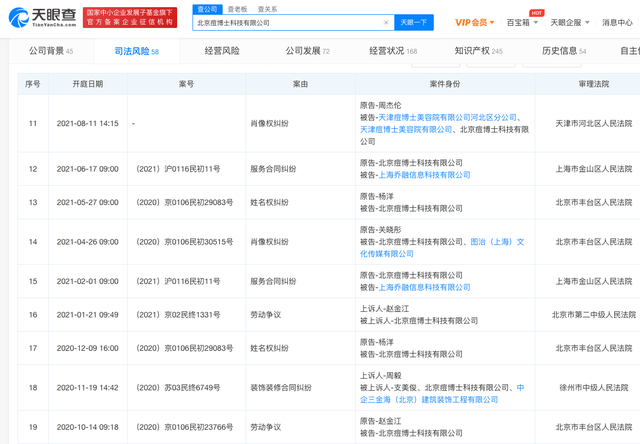This screenshot has height=444, width=640.
Task: Open the 知识产权 tab
Action: pos(478,51)
